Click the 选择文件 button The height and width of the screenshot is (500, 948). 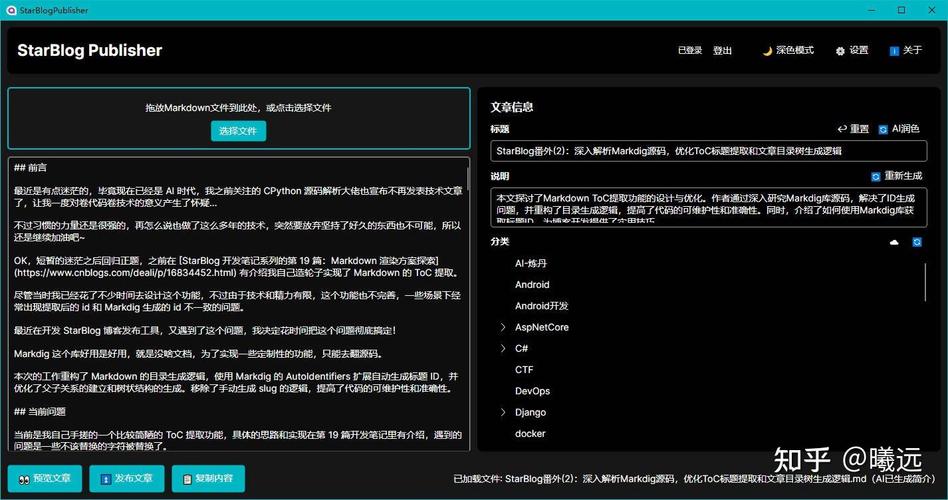(238, 131)
